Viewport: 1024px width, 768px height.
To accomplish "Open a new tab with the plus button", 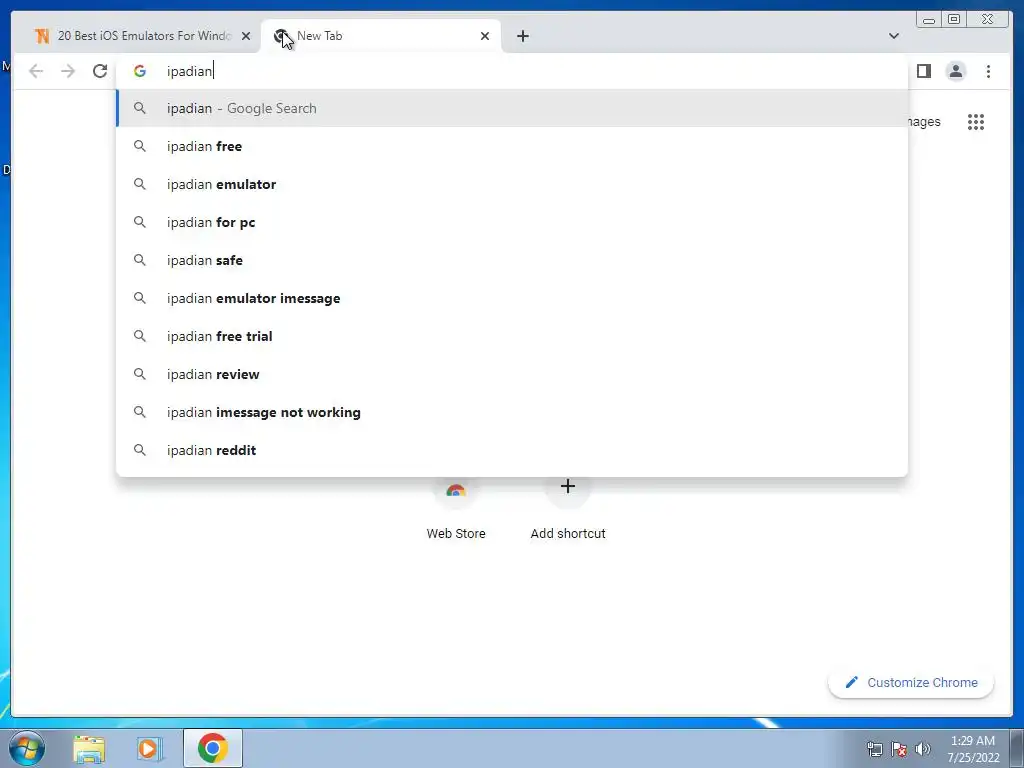I will point(522,36).
